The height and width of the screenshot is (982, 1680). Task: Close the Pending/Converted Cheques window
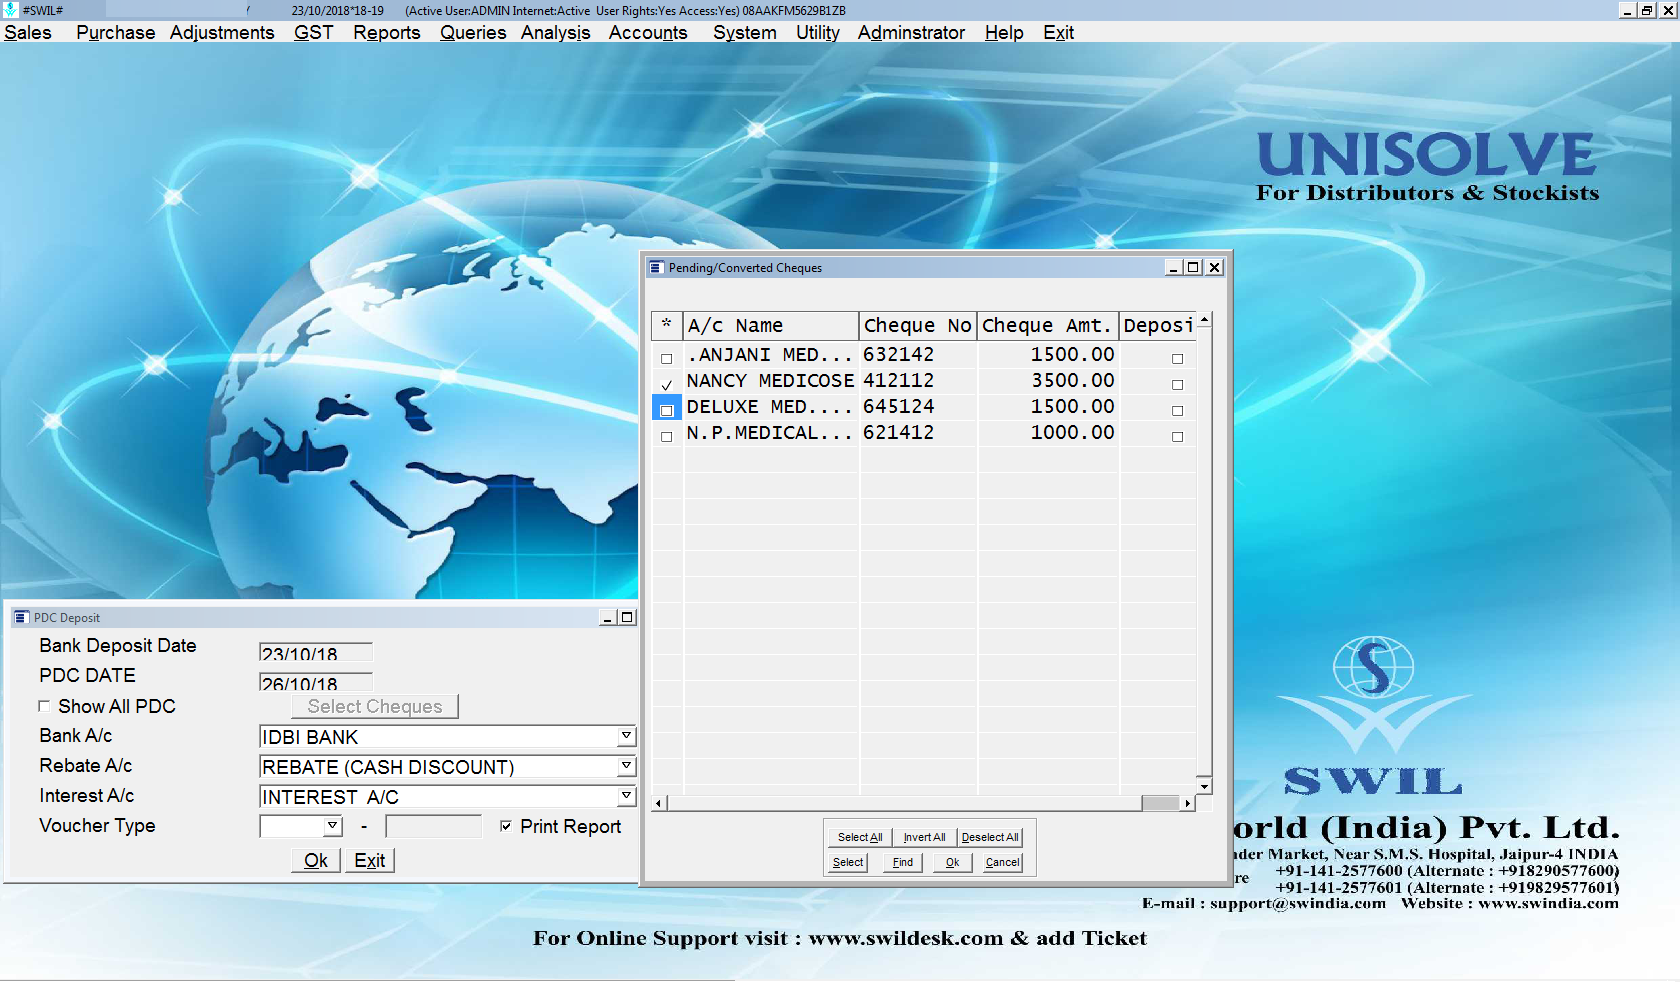coord(1214,268)
